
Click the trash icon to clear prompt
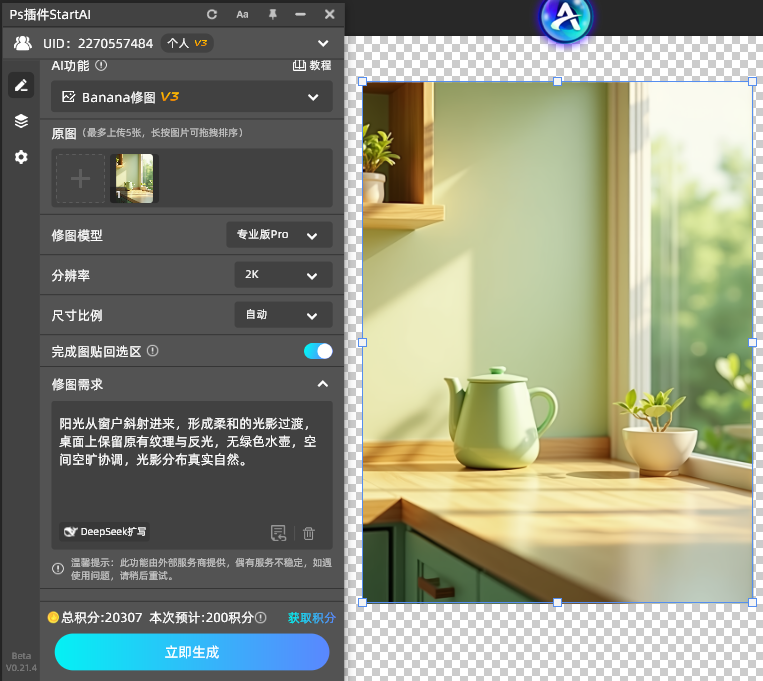point(309,534)
